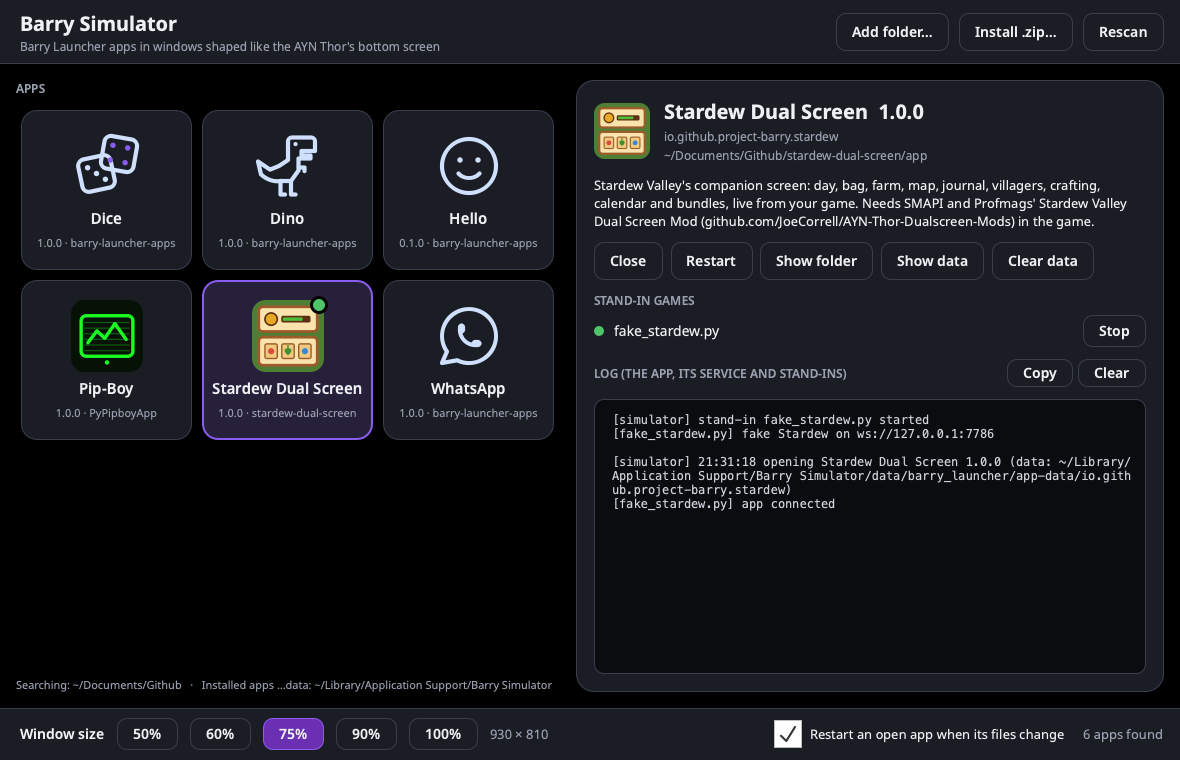Click Install .zip... button
1180x760 pixels.
(1015, 32)
